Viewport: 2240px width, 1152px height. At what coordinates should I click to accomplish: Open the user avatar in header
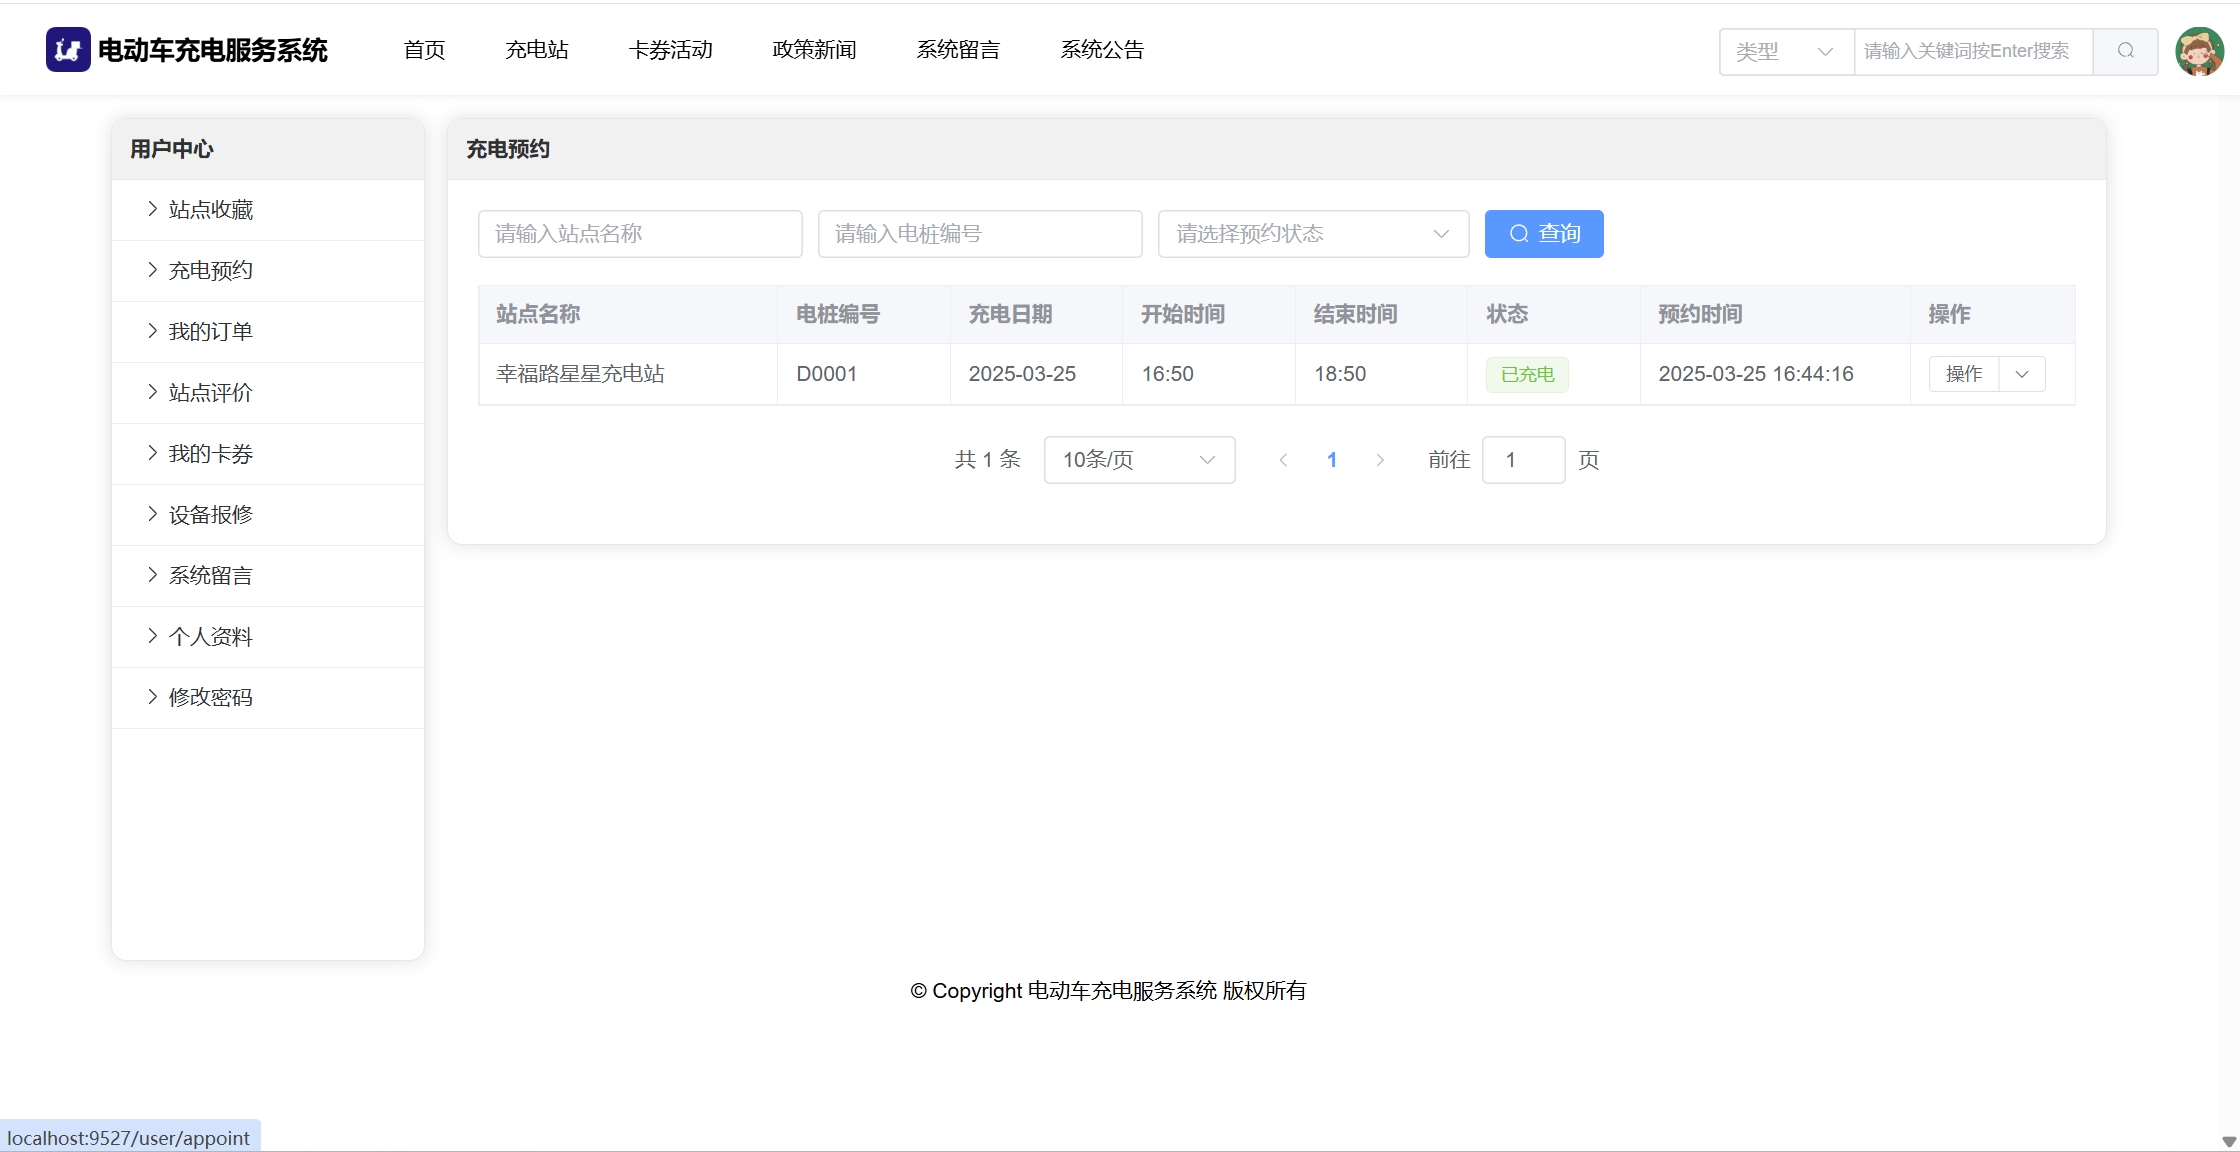[x=2199, y=51]
